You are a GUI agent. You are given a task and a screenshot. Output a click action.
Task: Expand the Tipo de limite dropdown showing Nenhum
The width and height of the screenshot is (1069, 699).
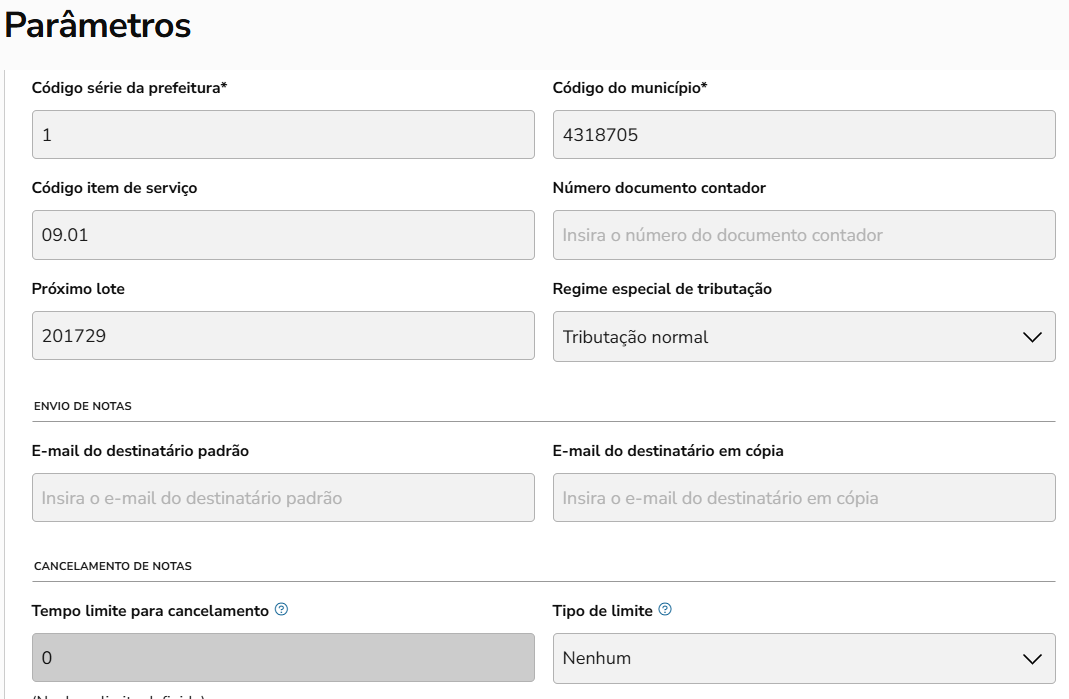[803, 658]
